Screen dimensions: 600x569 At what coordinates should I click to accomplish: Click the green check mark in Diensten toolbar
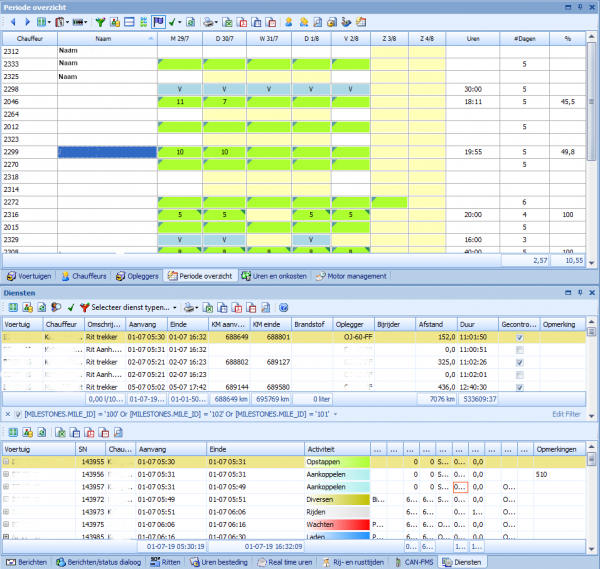pyautogui.click(x=71, y=307)
